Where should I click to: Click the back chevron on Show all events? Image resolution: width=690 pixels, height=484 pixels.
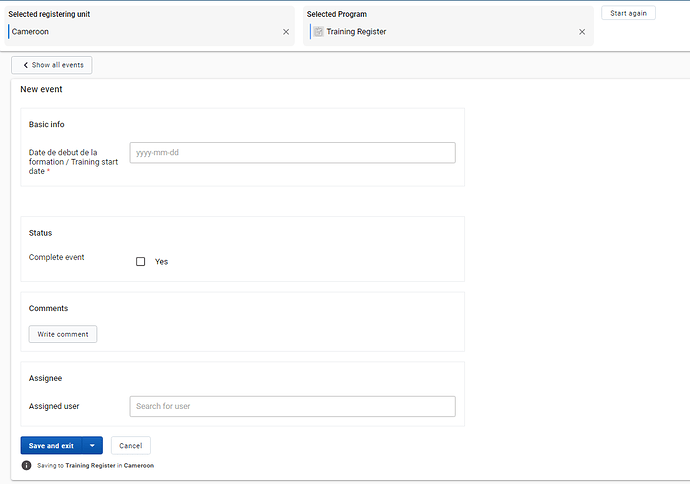pyautogui.click(x=25, y=65)
